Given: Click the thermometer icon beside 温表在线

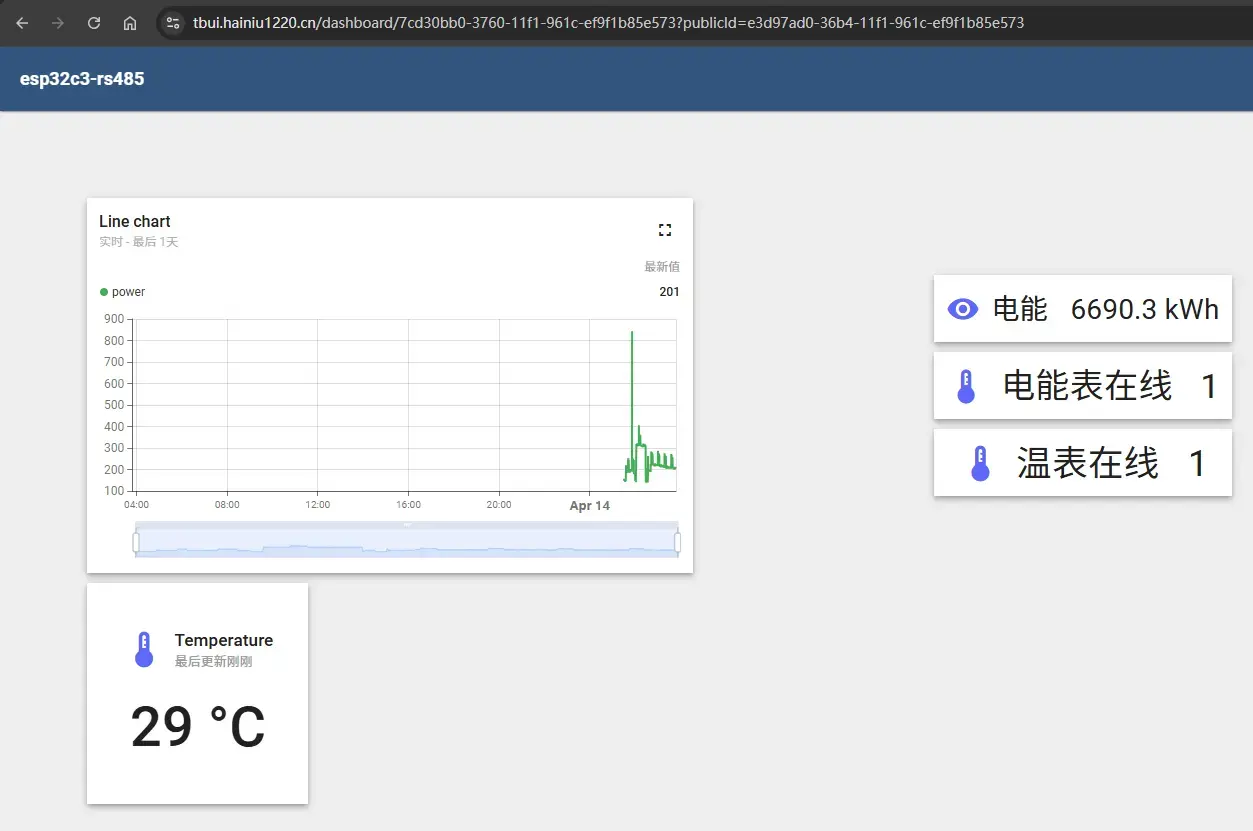Looking at the screenshot, I should coord(980,464).
